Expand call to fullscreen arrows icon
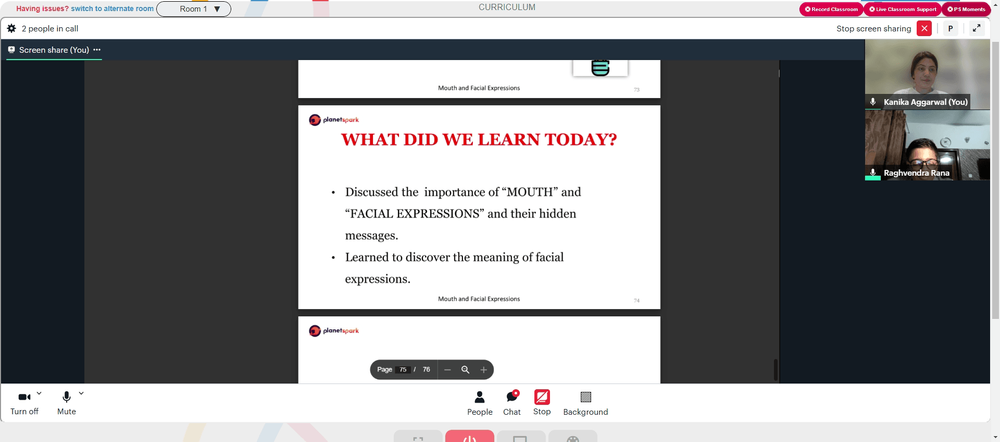 pyautogui.click(x=976, y=29)
